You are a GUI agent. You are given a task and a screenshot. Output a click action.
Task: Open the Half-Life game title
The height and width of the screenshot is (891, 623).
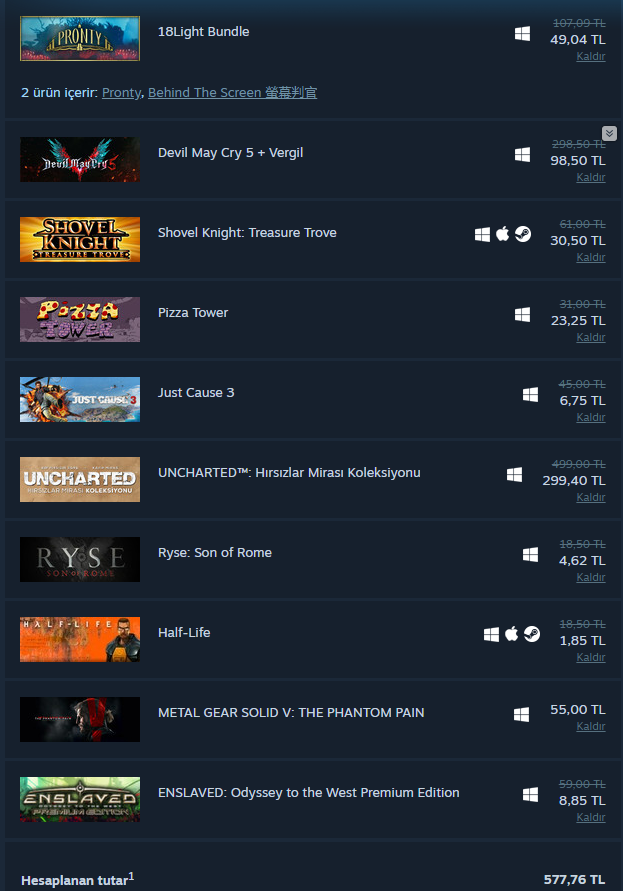(x=184, y=632)
